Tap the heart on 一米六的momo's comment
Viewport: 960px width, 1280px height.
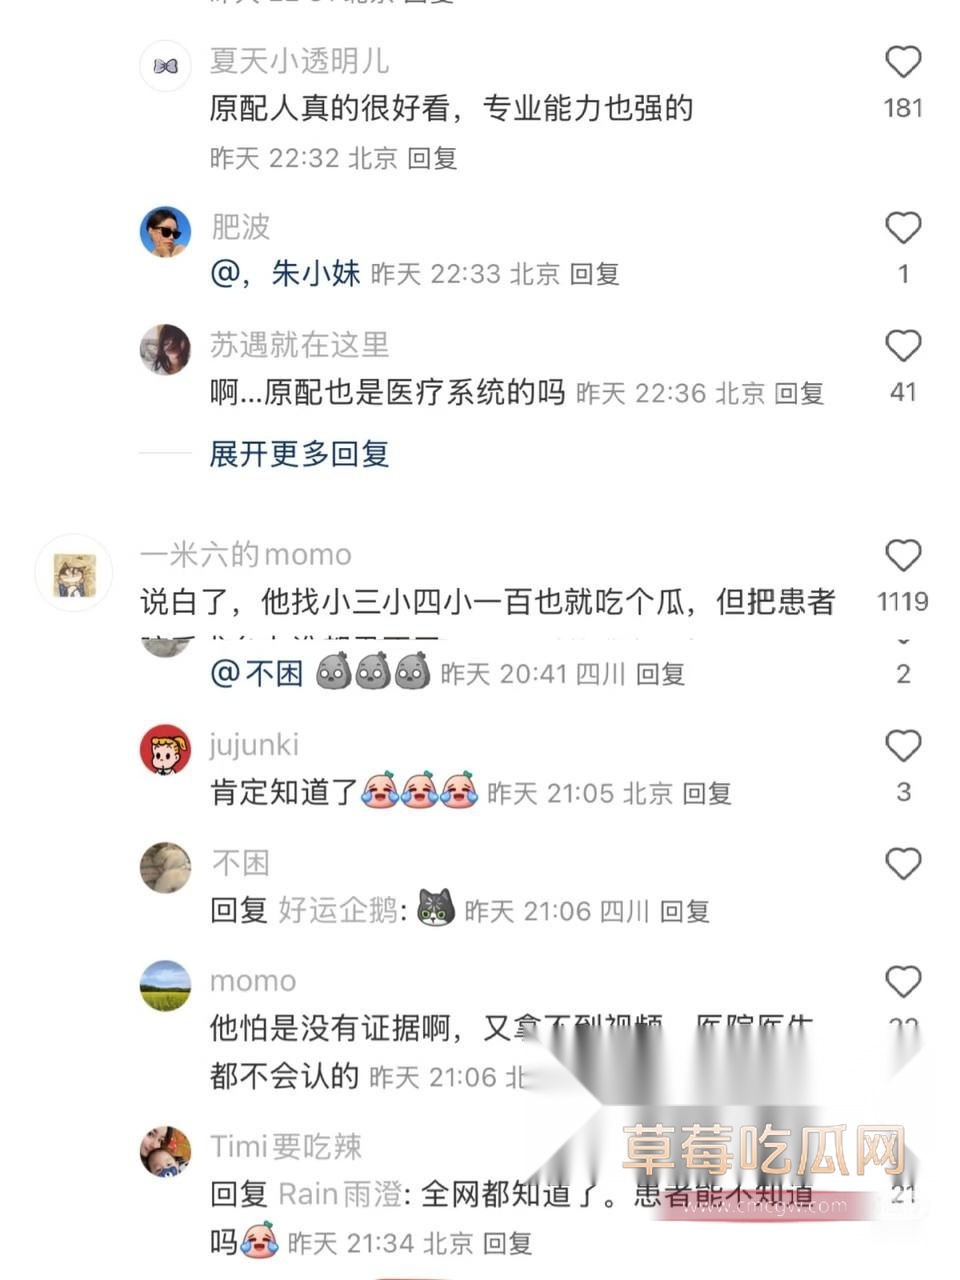[x=903, y=555]
